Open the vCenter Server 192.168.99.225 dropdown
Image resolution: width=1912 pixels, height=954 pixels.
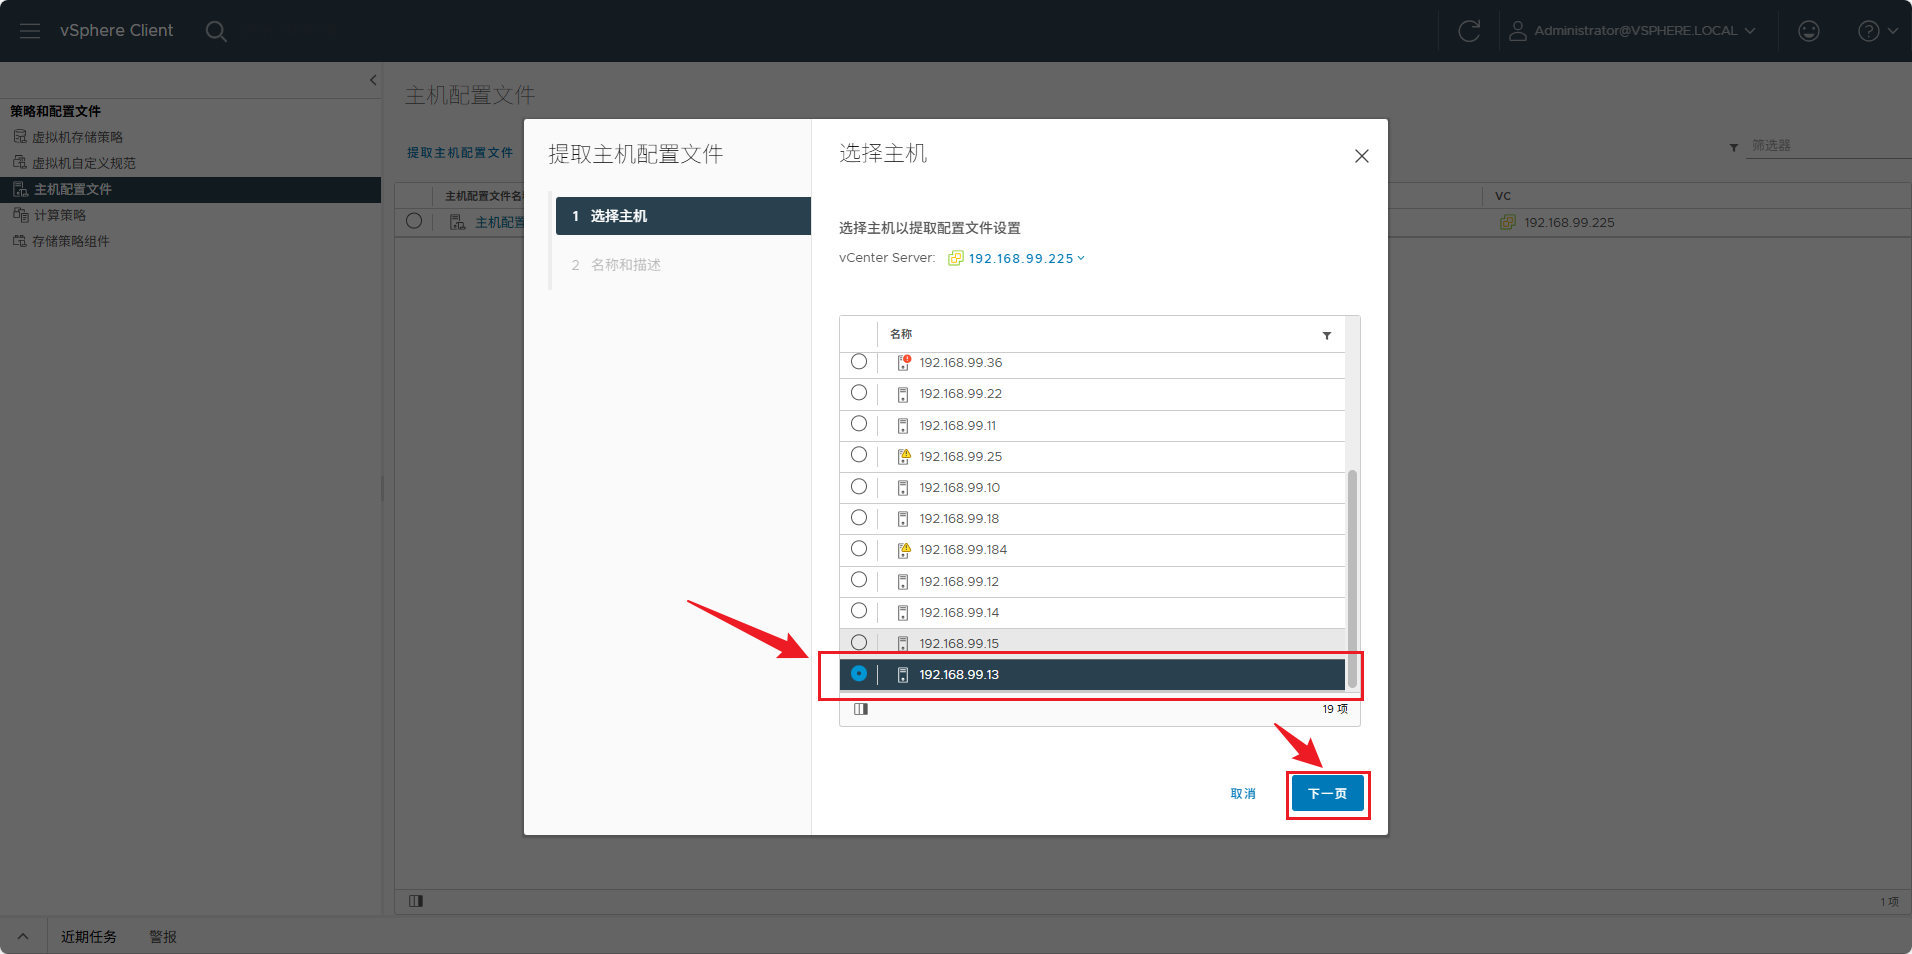[1026, 258]
